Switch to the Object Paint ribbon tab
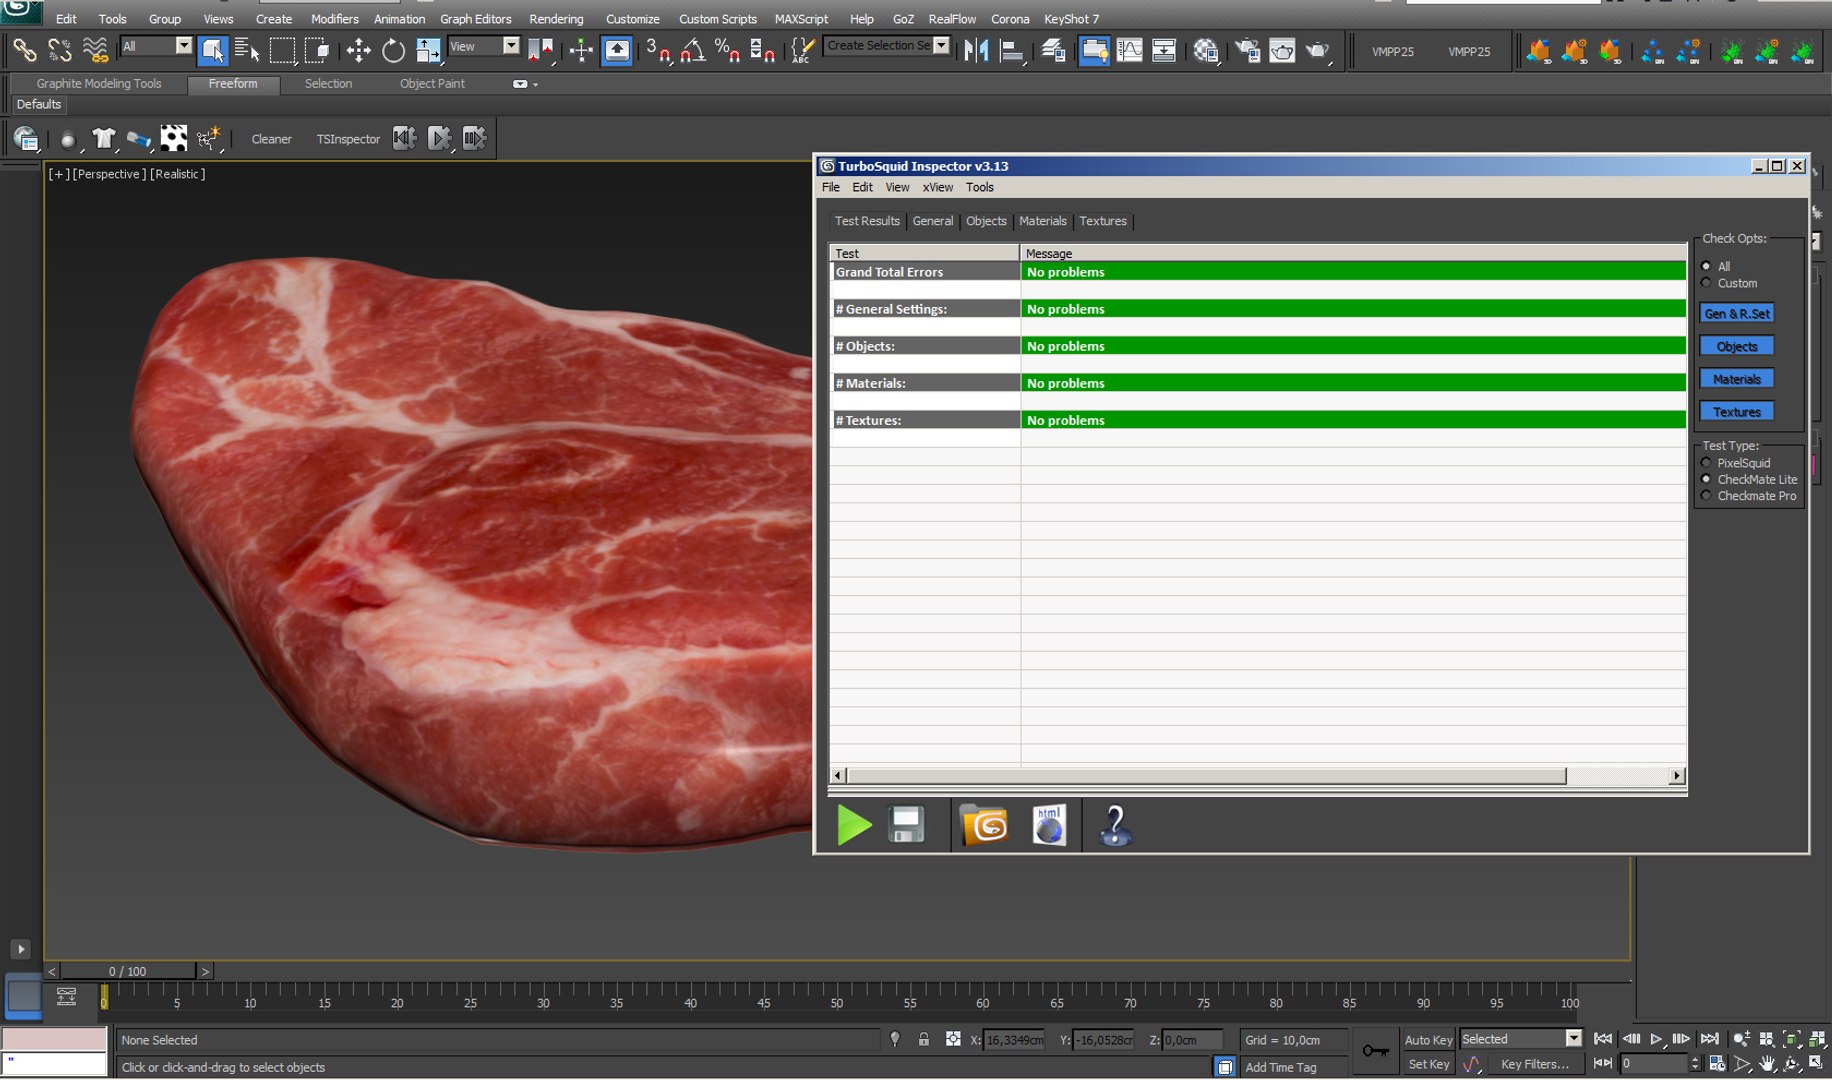The height and width of the screenshot is (1080, 1832). [x=432, y=84]
